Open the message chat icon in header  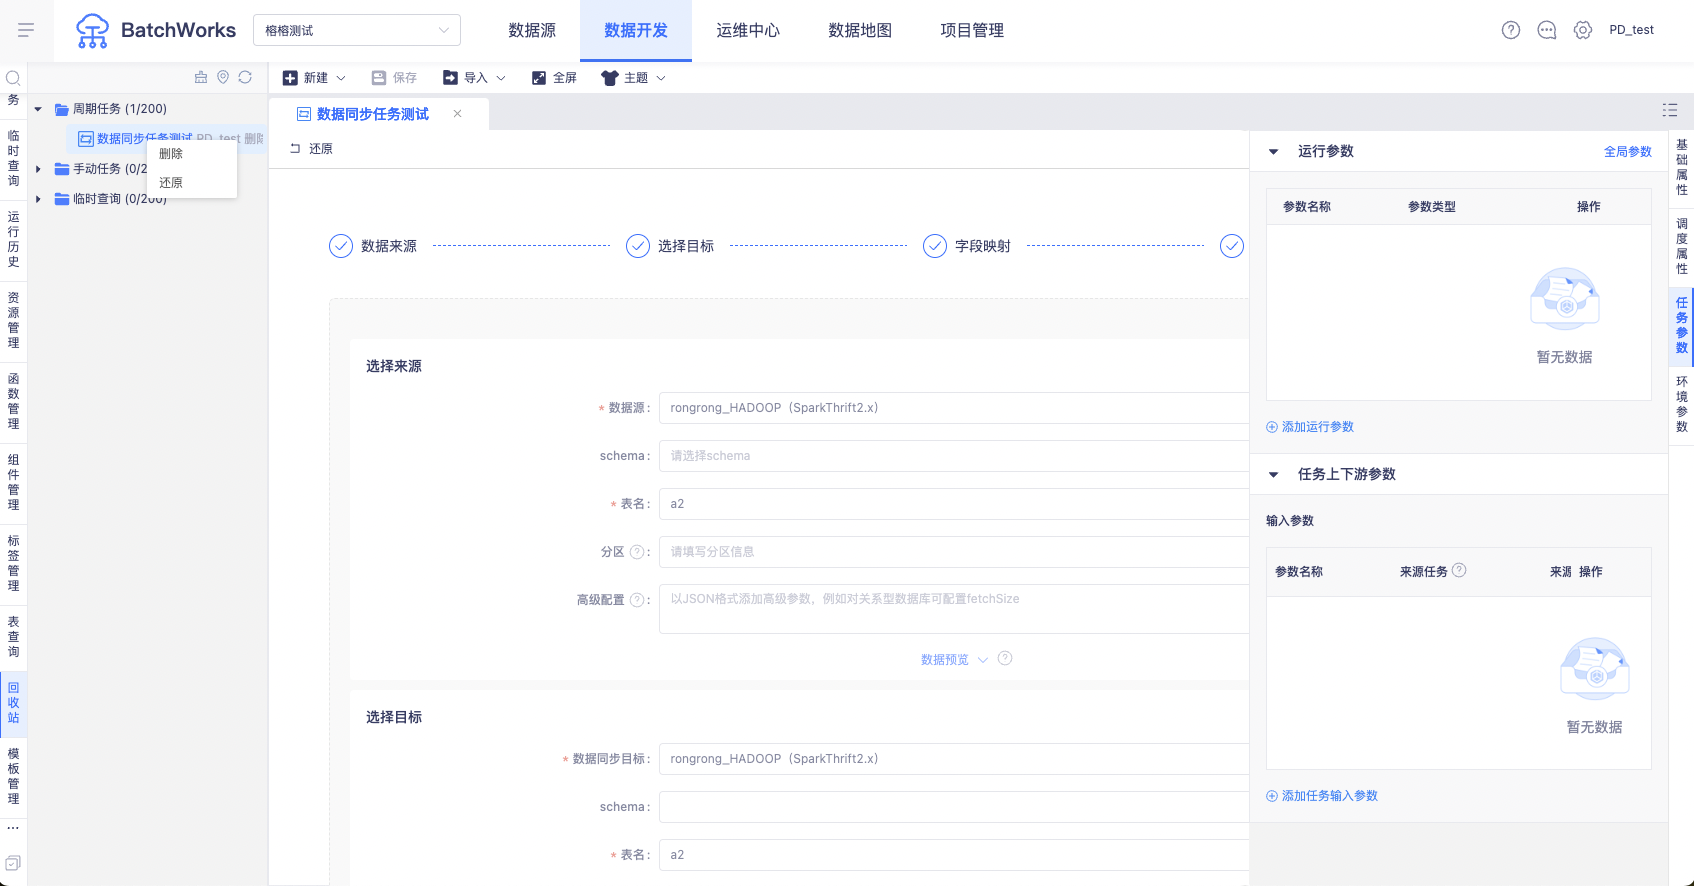coord(1547,30)
